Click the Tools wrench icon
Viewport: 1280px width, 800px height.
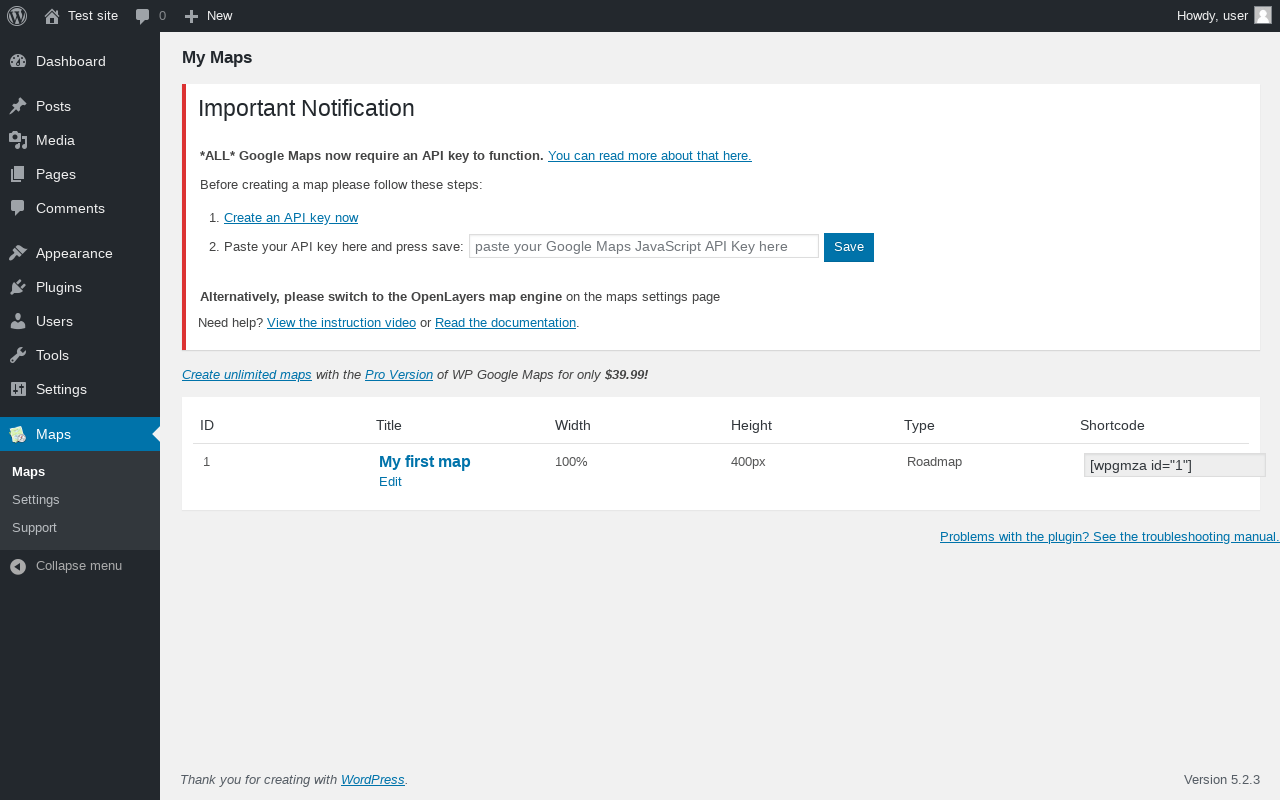click(x=18, y=355)
